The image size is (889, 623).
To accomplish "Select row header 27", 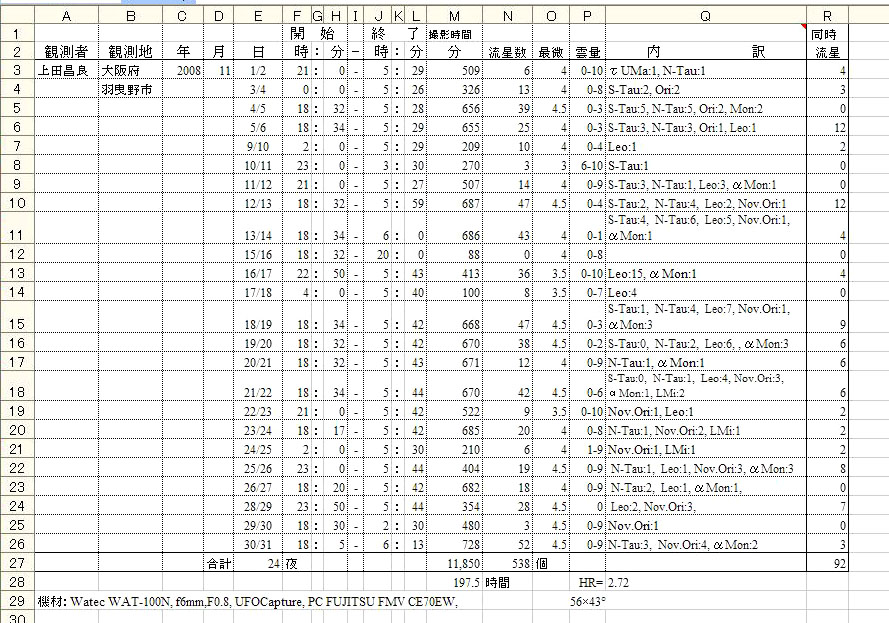I will point(17,563).
